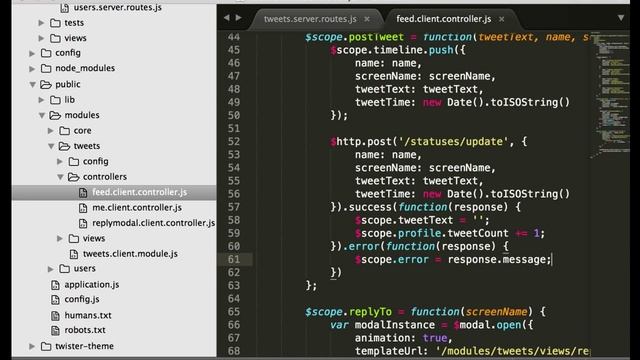Screen dimensions: 640x360
Task: Click the lib folder icon
Action: pos(55,100)
